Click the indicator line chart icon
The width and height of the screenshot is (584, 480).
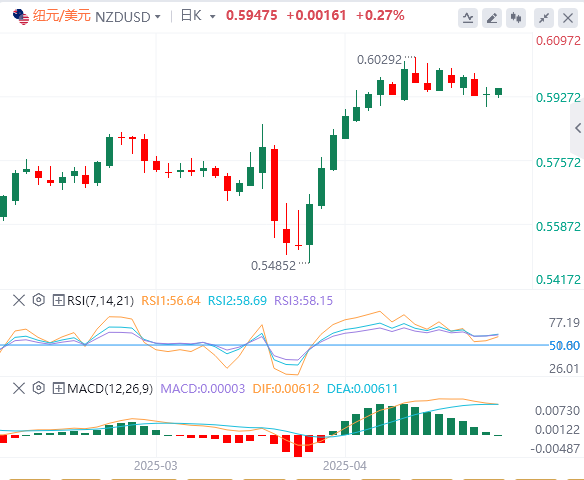pyautogui.click(x=468, y=18)
